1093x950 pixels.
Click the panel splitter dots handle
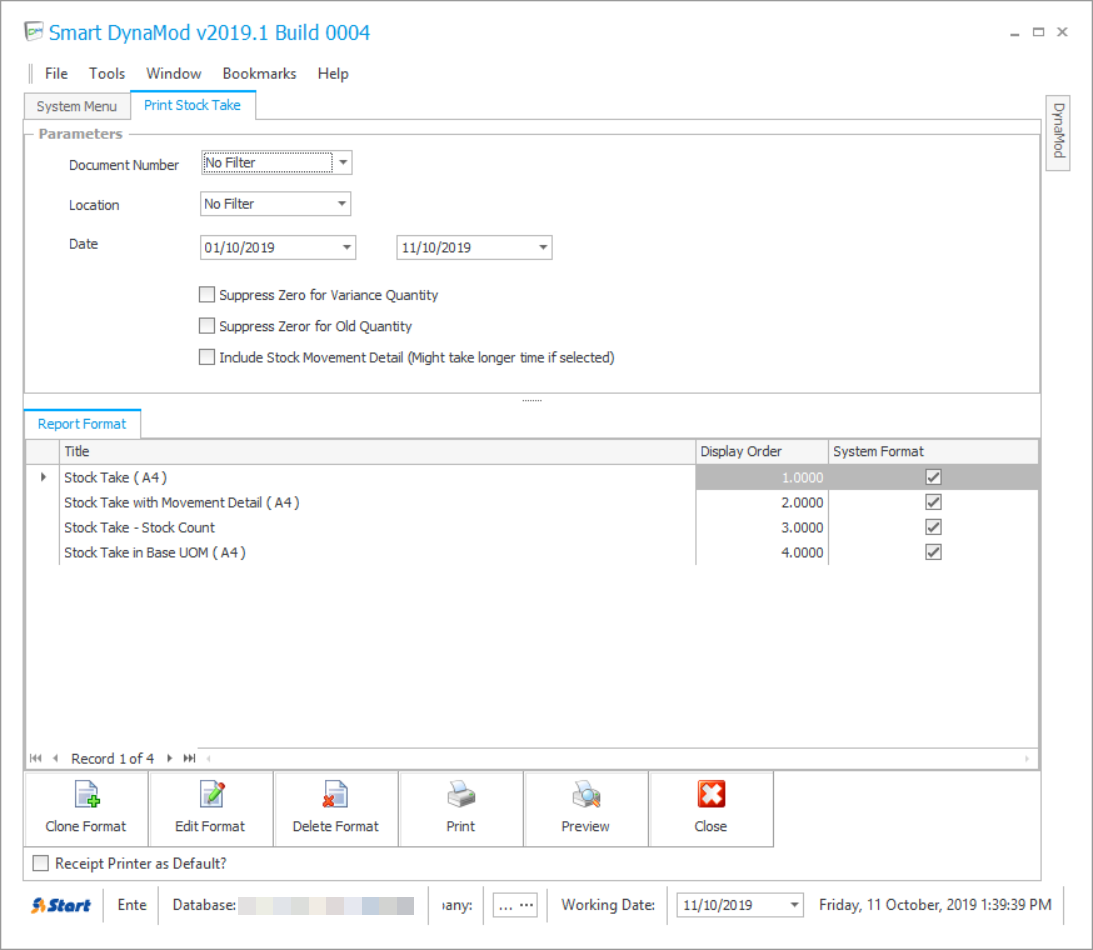[532, 401]
